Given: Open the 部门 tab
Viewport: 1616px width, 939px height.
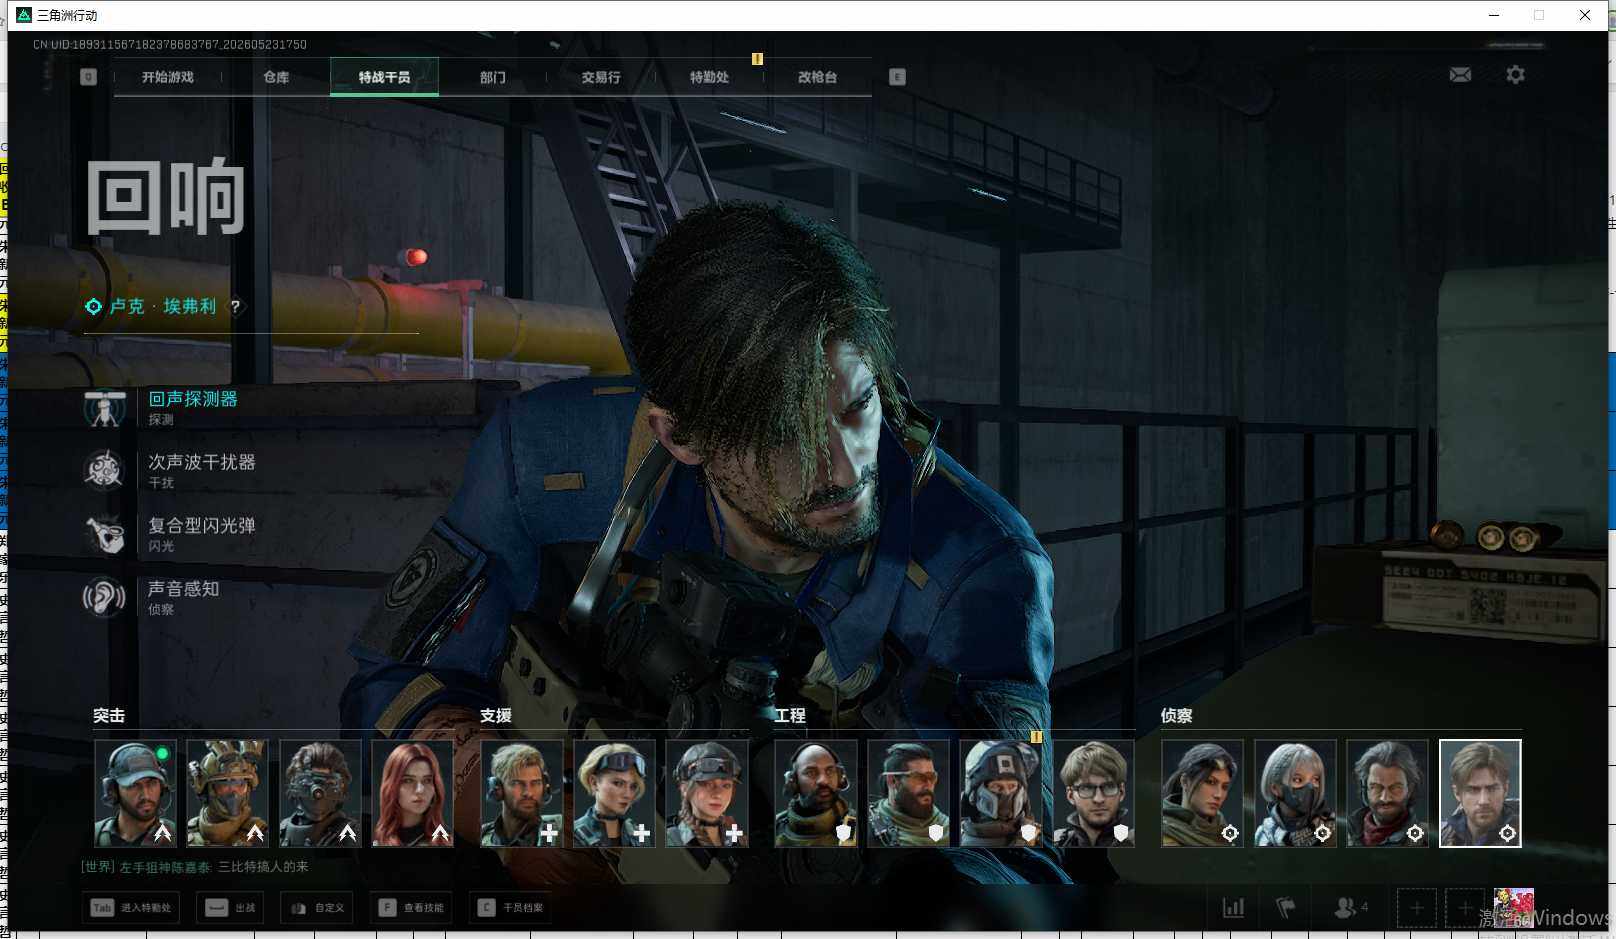Looking at the screenshot, I should (492, 77).
